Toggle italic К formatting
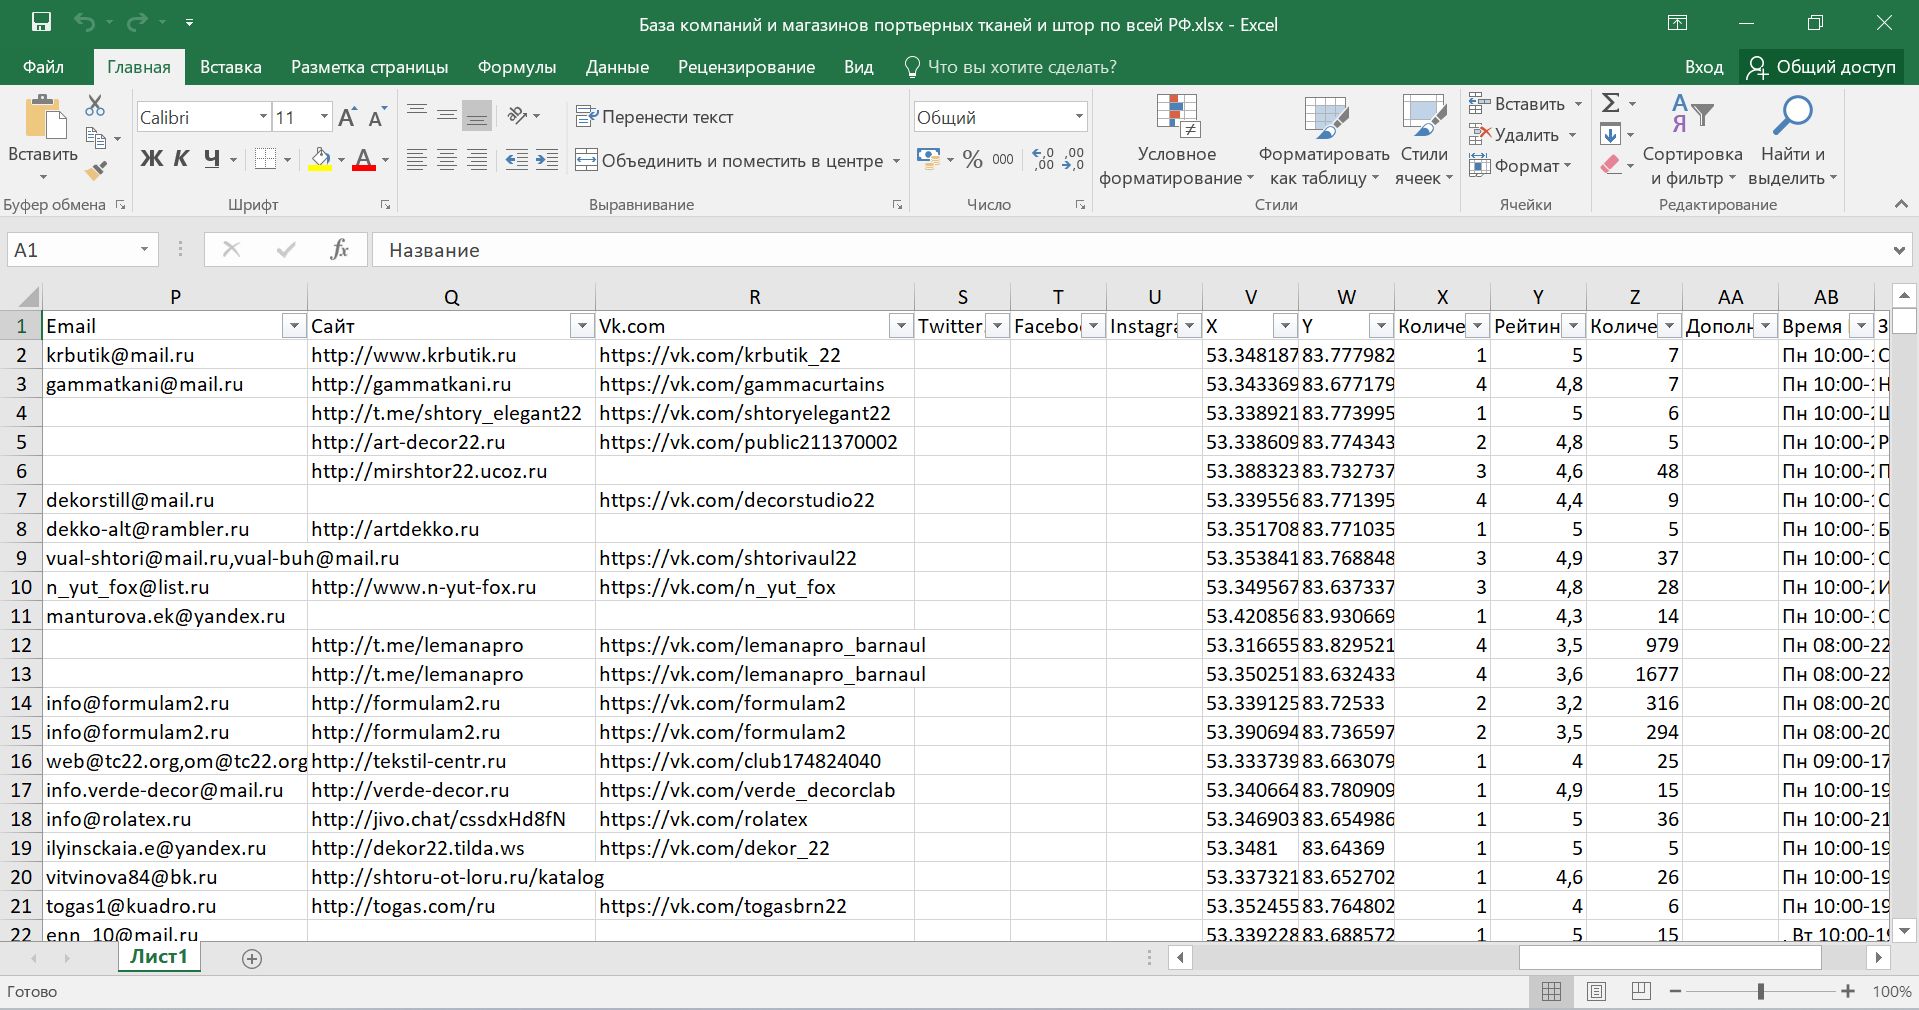This screenshot has height=1010, width=1919. tap(181, 160)
